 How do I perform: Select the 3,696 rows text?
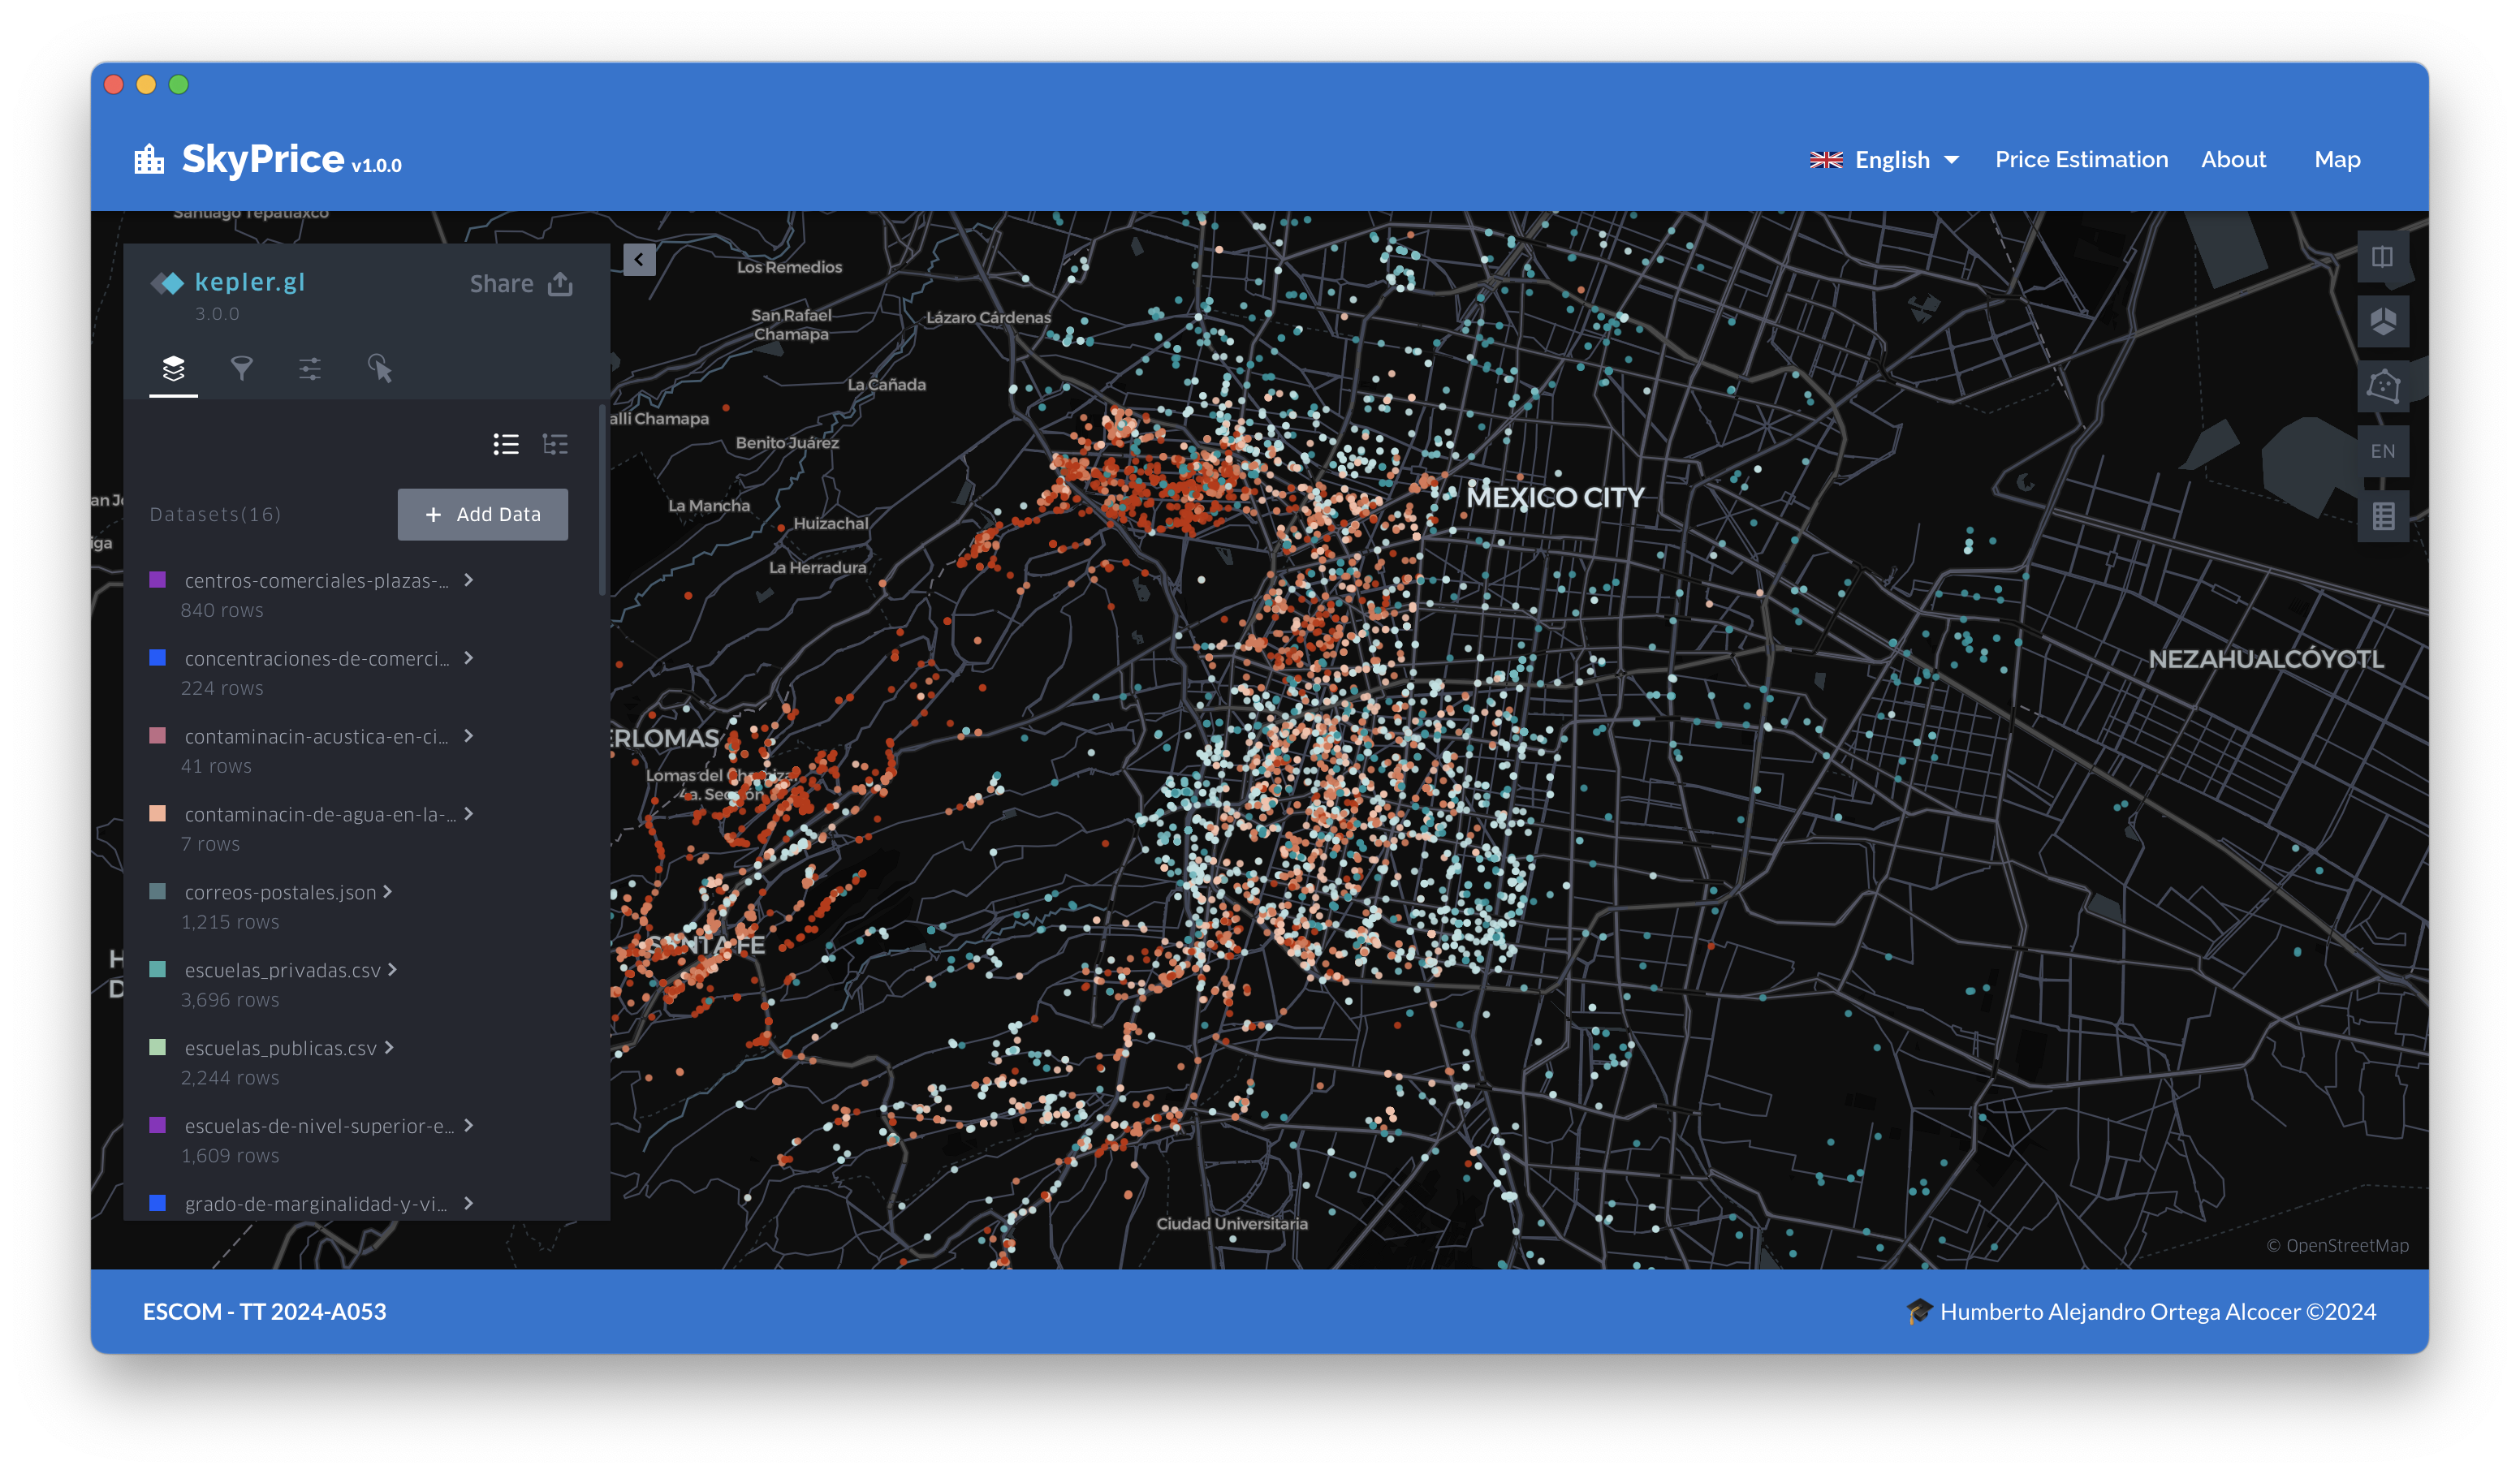click(x=230, y=1000)
